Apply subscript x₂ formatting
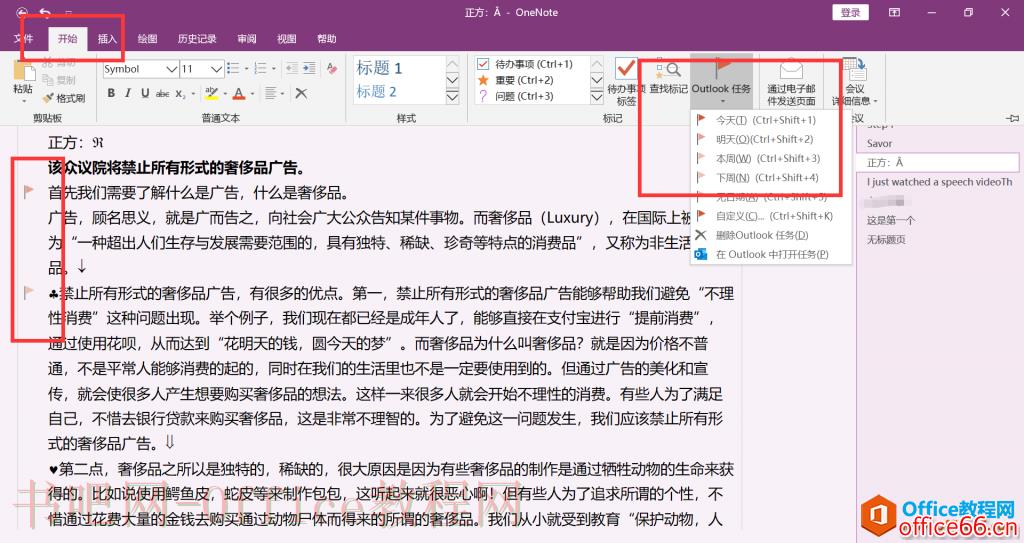1024x543 pixels. pyautogui.click(x=180, y=93)
